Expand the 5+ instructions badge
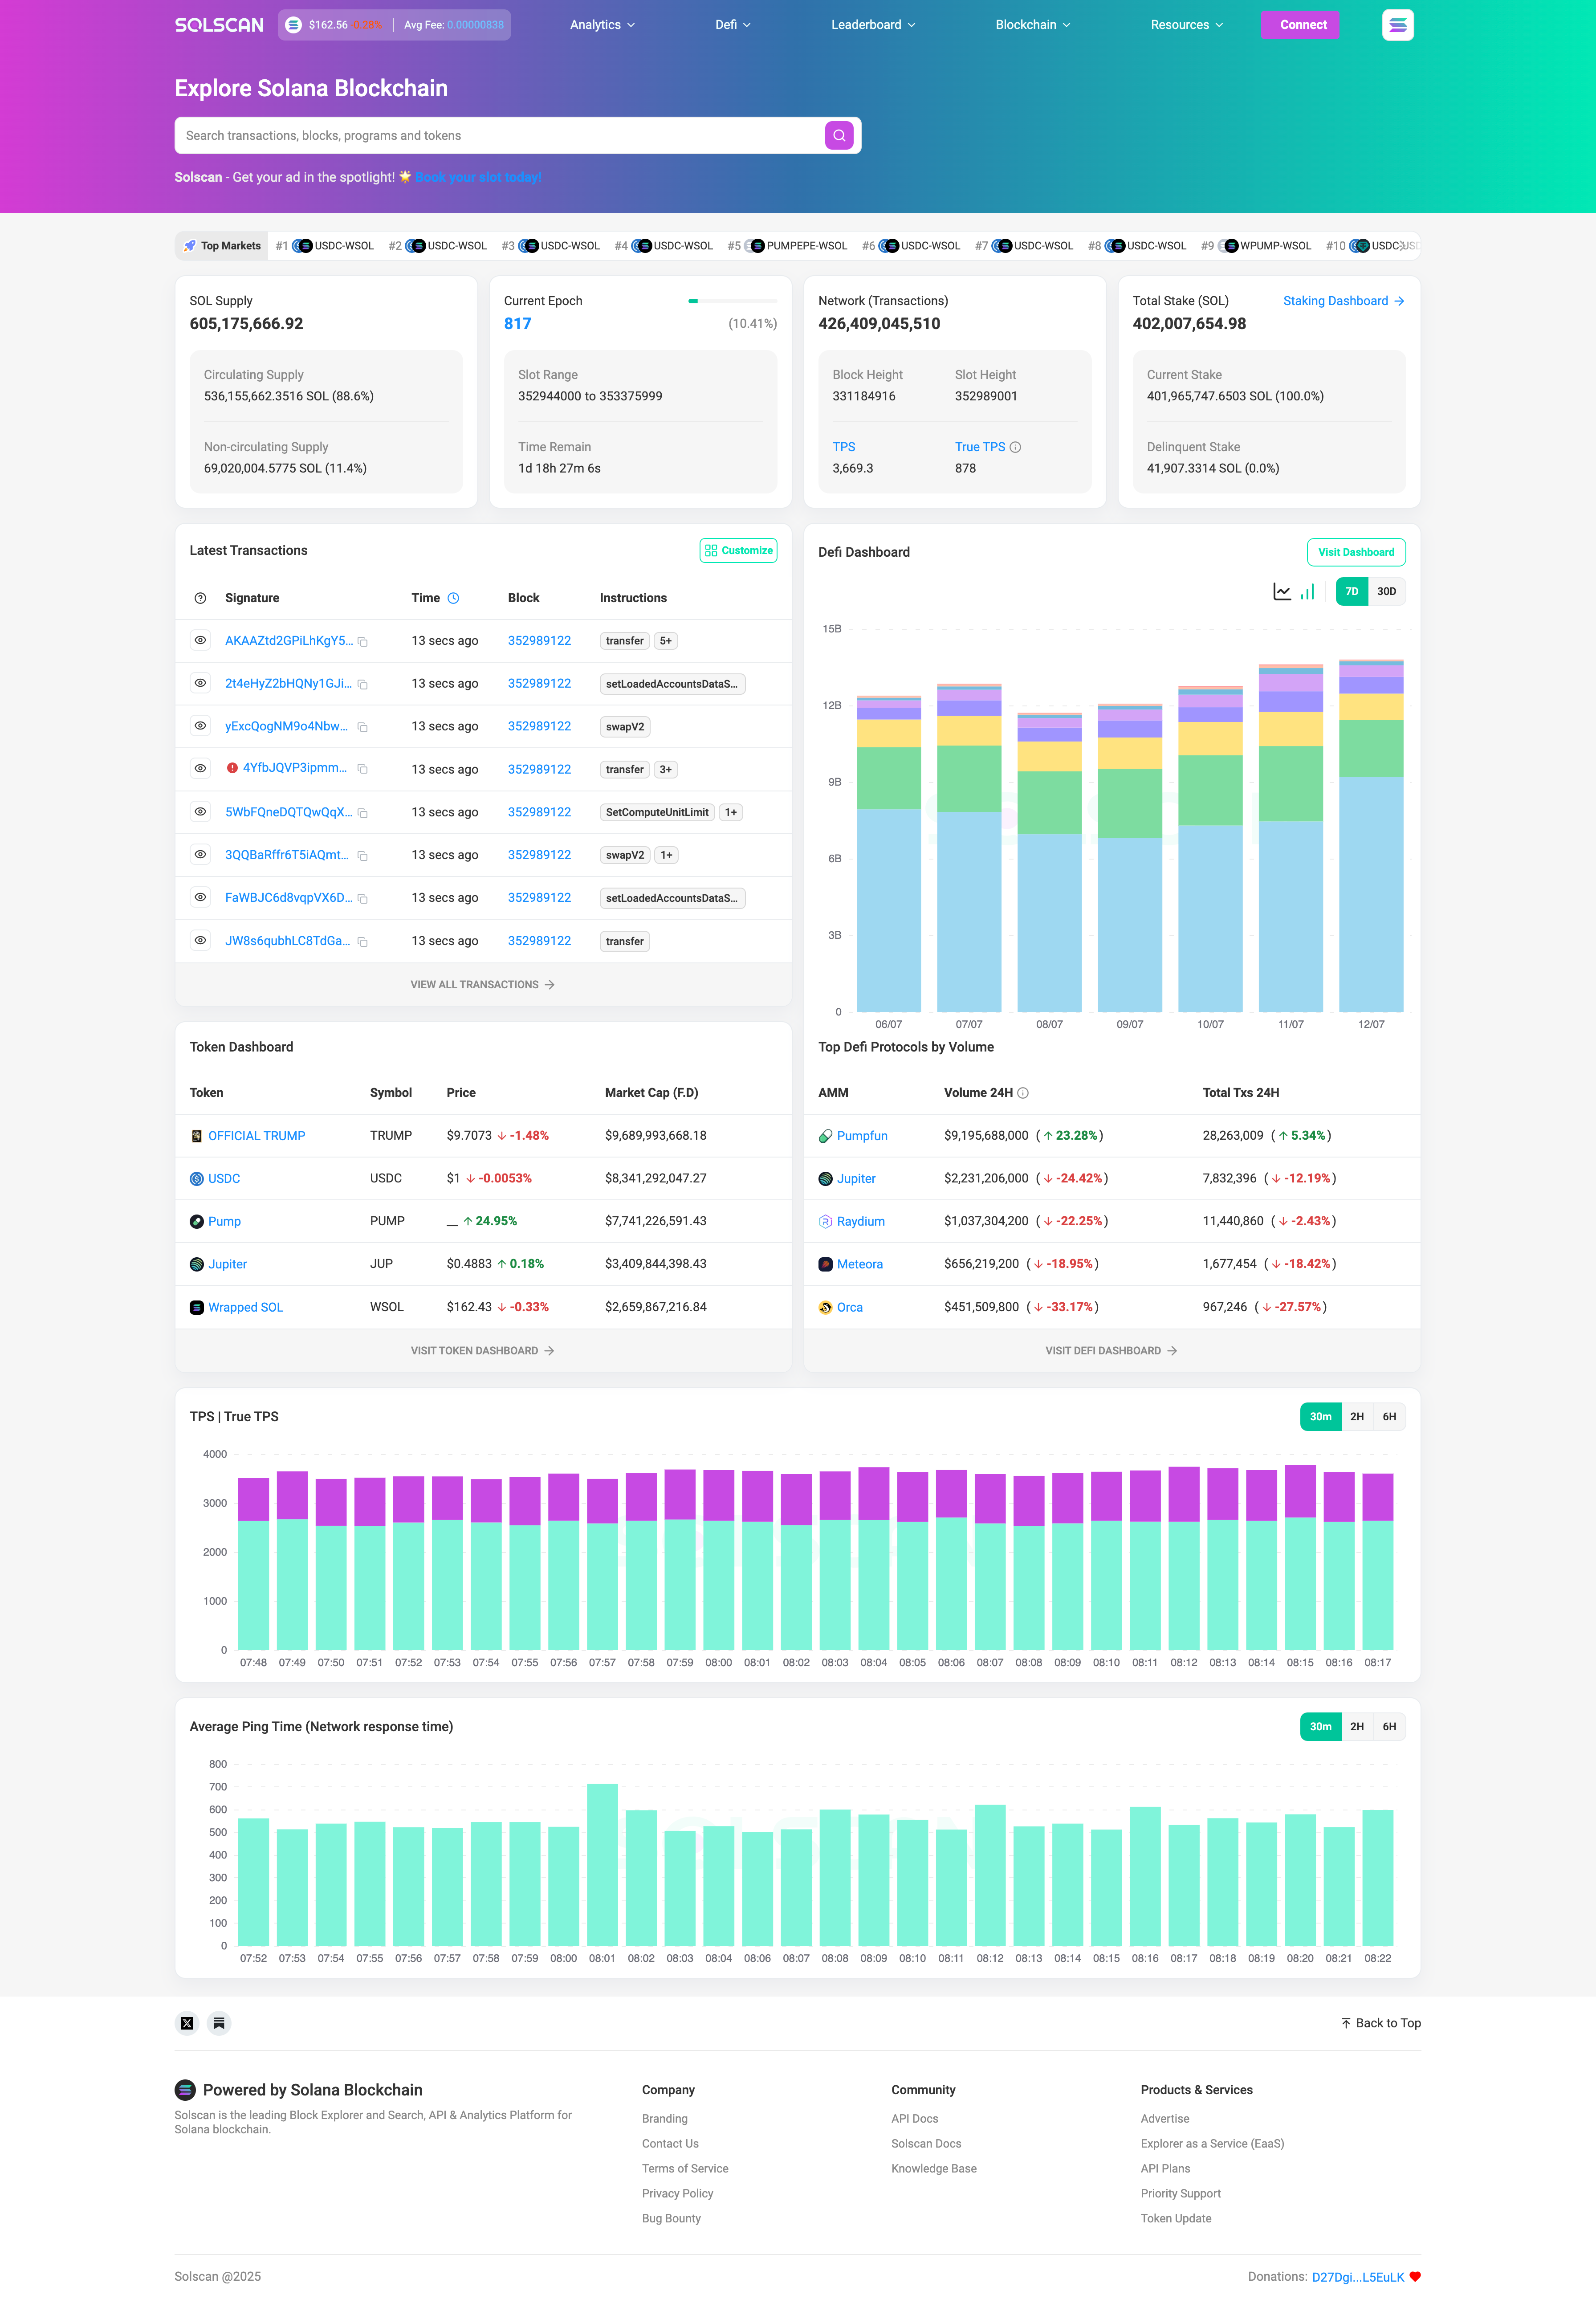This screenshot has height=2299, width=1596. click(x=666, y=641)
